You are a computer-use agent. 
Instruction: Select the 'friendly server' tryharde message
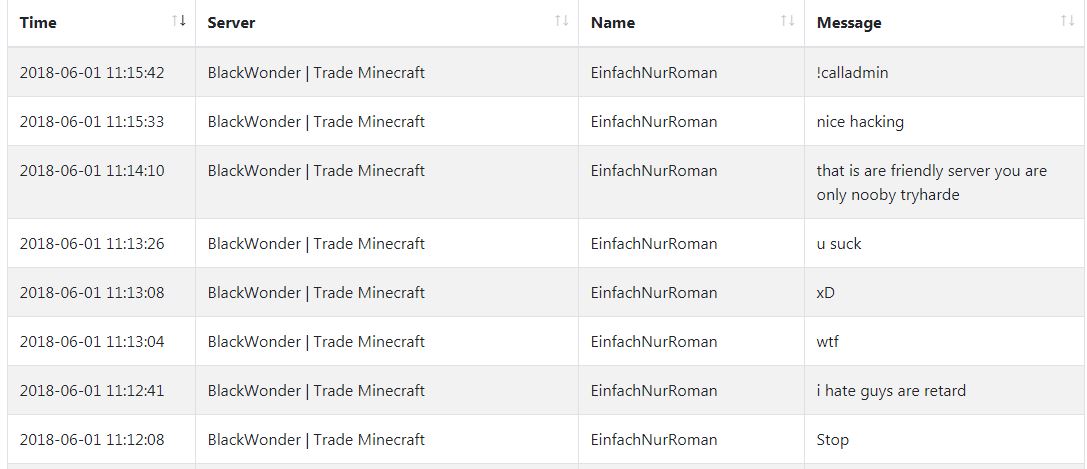point(932,182)
